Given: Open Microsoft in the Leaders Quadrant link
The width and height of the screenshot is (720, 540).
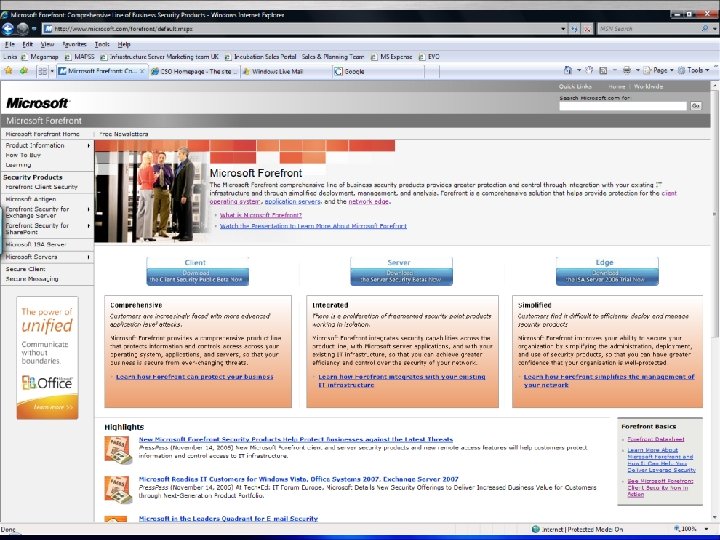Looking at the screenshot, I should click(228, 518).
